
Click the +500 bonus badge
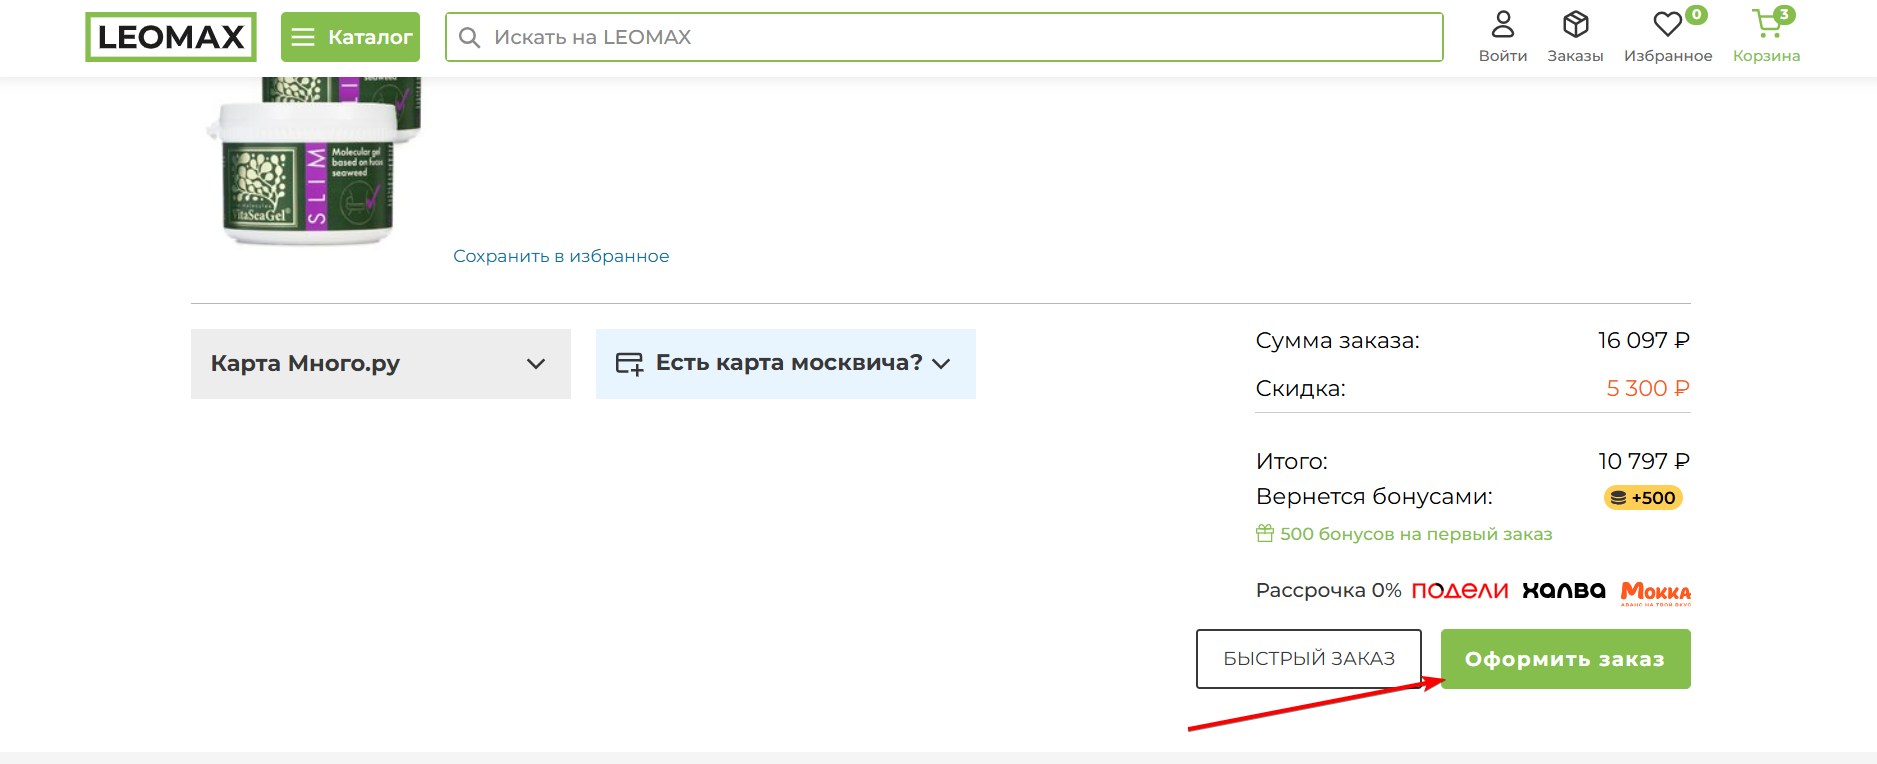tap(1643, 498)
